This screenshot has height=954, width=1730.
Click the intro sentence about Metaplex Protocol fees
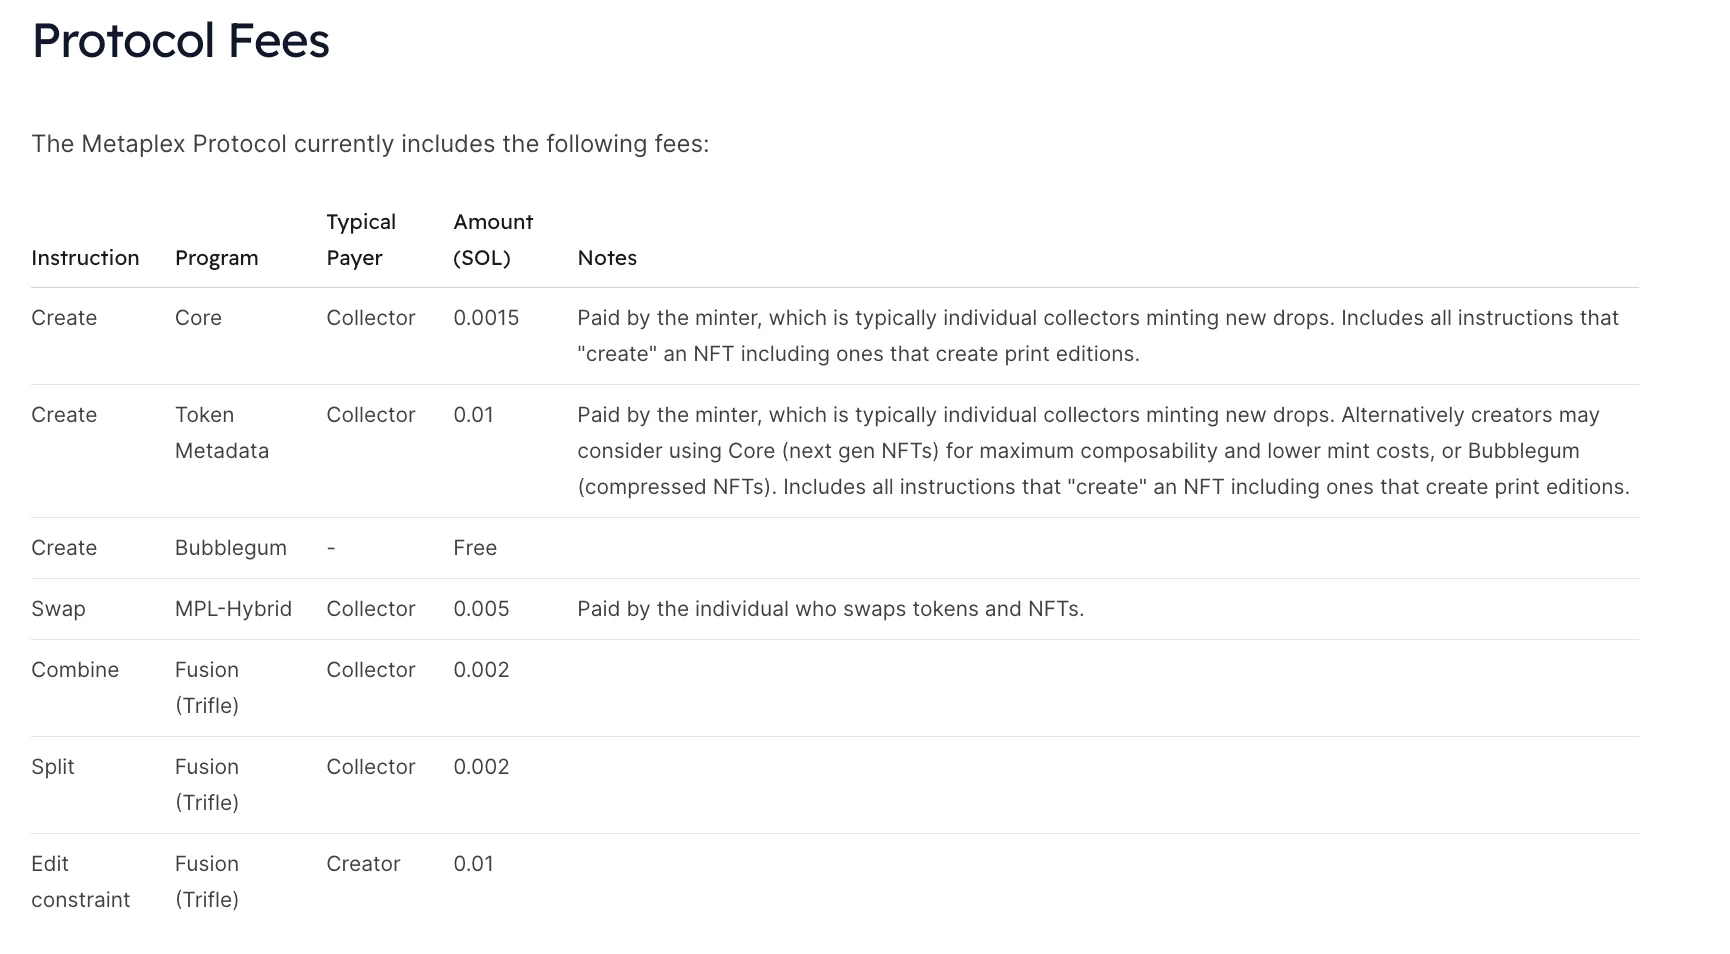(370, 144)
